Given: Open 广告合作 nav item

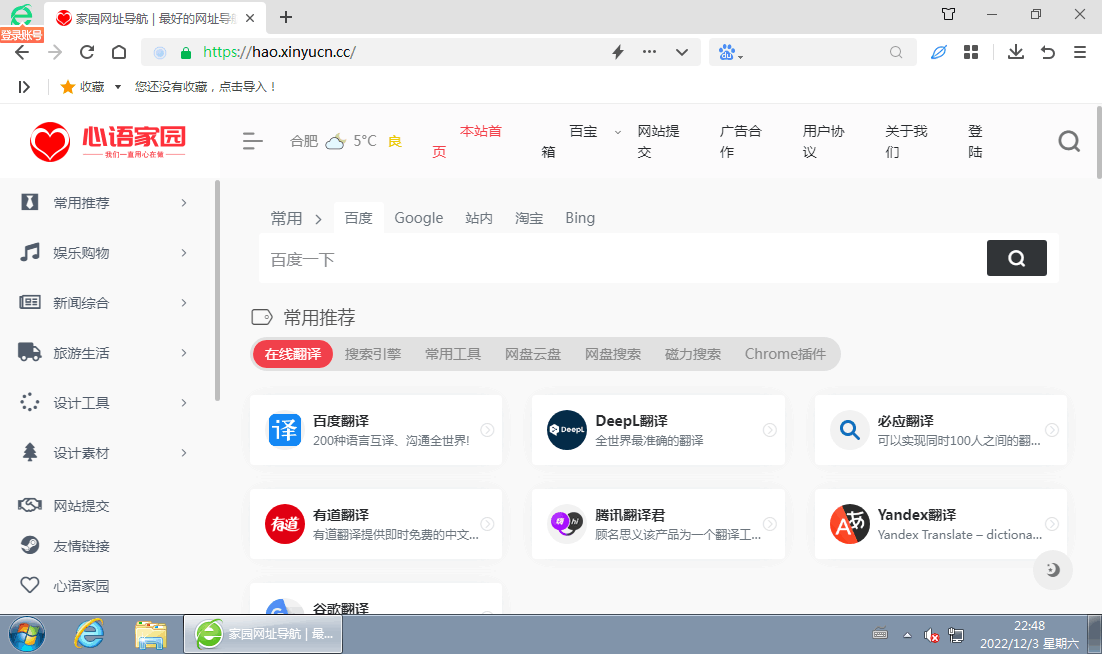Looking at the screenshot, I should [741, 141].
